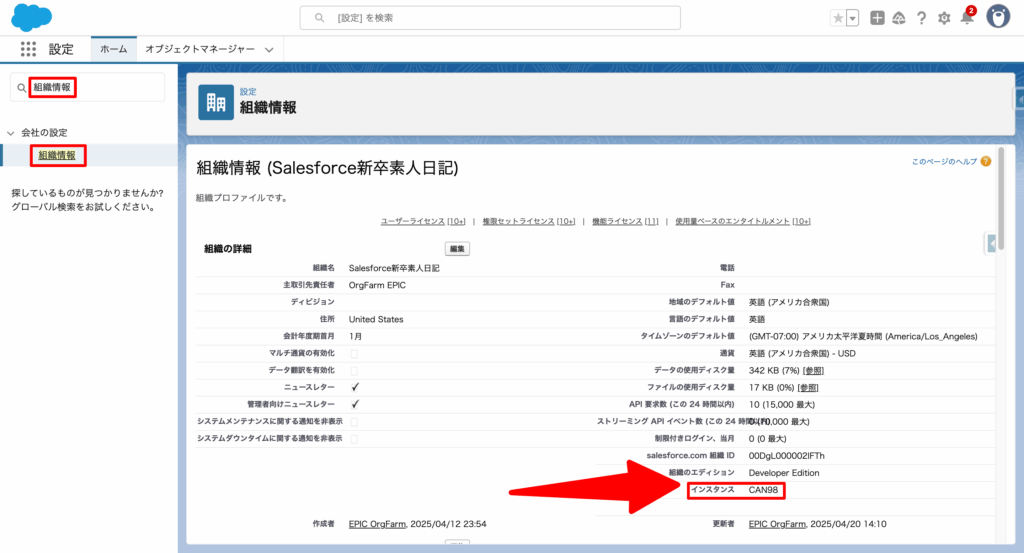Viewport: 1024px width, 553px height.
Task: Select 組織情報 in the setup tree
Action: pyautogui.click(x=57, y=155)
